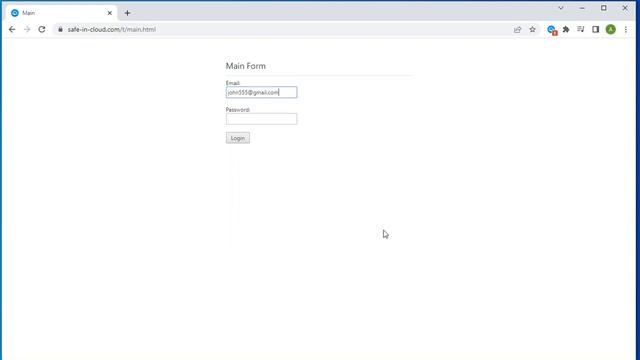Click the address bar URL

pyautogui.click(x=111, y=29)
